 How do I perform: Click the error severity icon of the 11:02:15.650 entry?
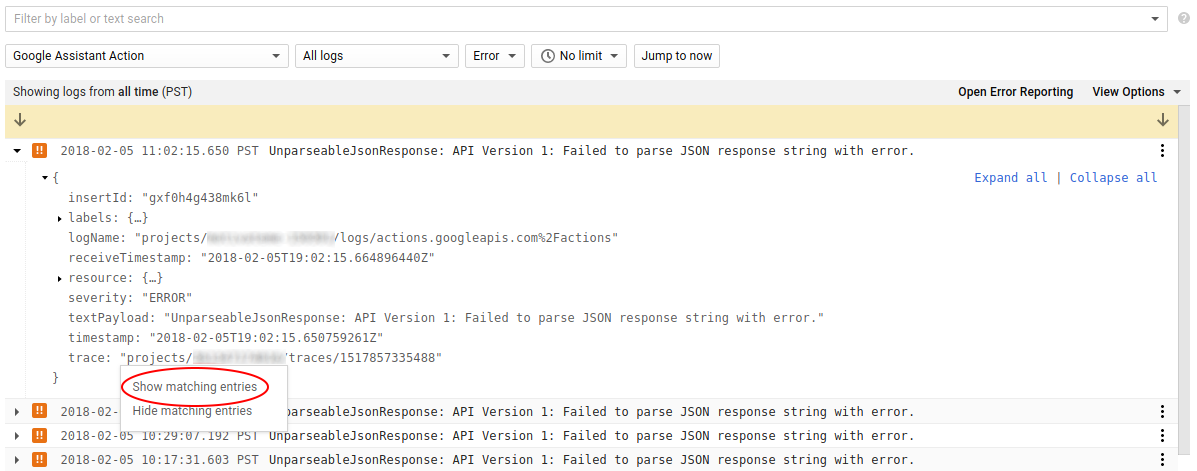tap(40, 151)
